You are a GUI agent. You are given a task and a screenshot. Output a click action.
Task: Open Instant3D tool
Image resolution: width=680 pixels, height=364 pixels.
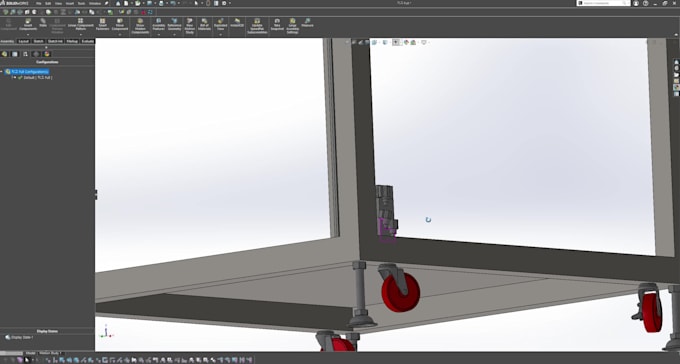coord(237,23)
